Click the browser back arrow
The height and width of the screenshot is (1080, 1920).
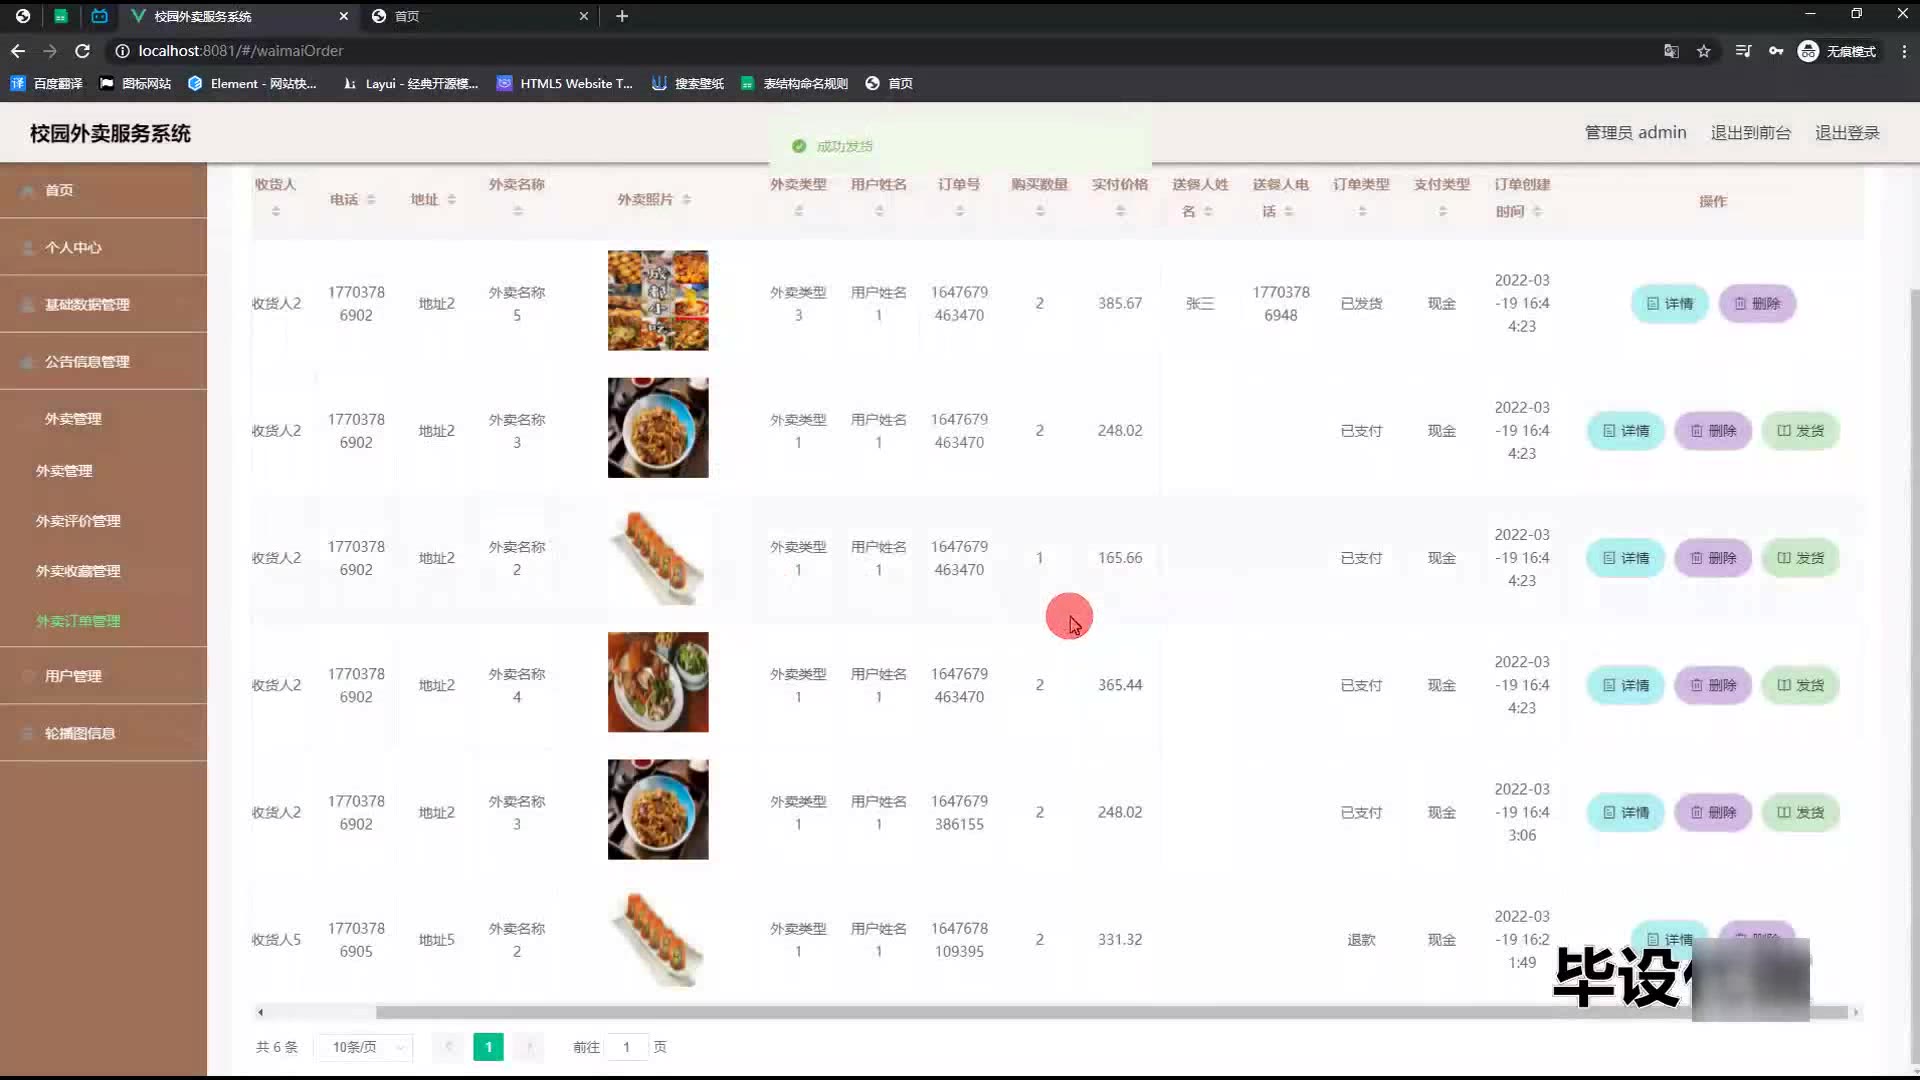coord(18,51)
